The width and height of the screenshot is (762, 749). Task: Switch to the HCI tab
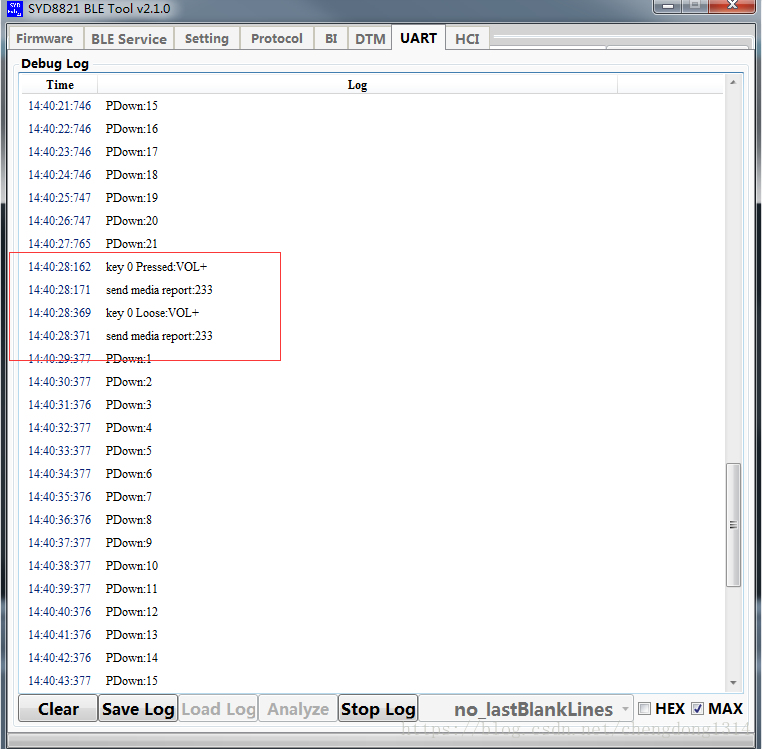point(467,39)
